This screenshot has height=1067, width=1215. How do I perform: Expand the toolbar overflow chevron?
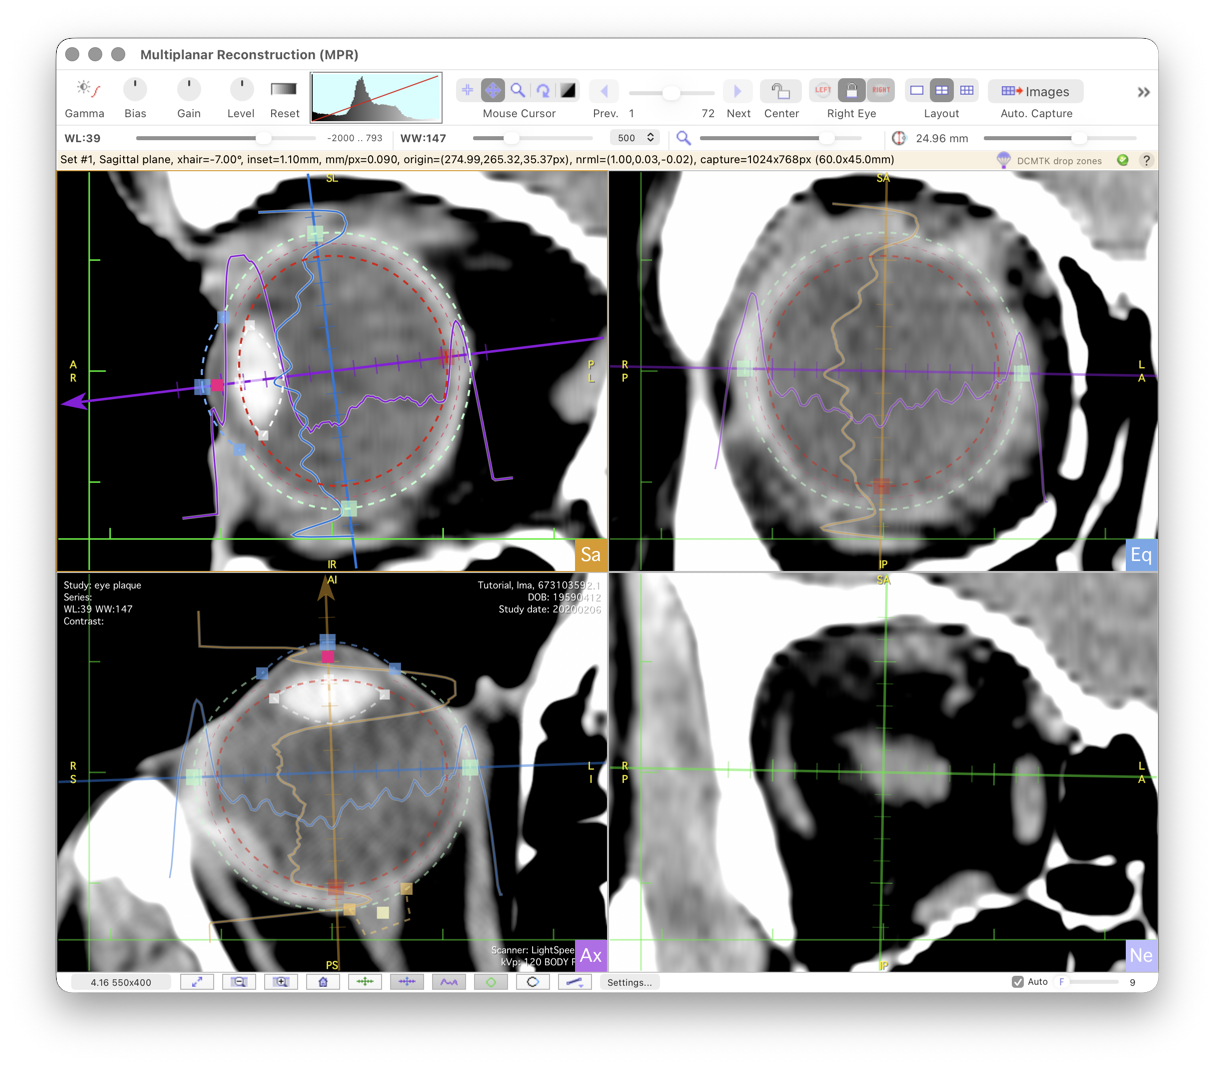(1143, 92)
